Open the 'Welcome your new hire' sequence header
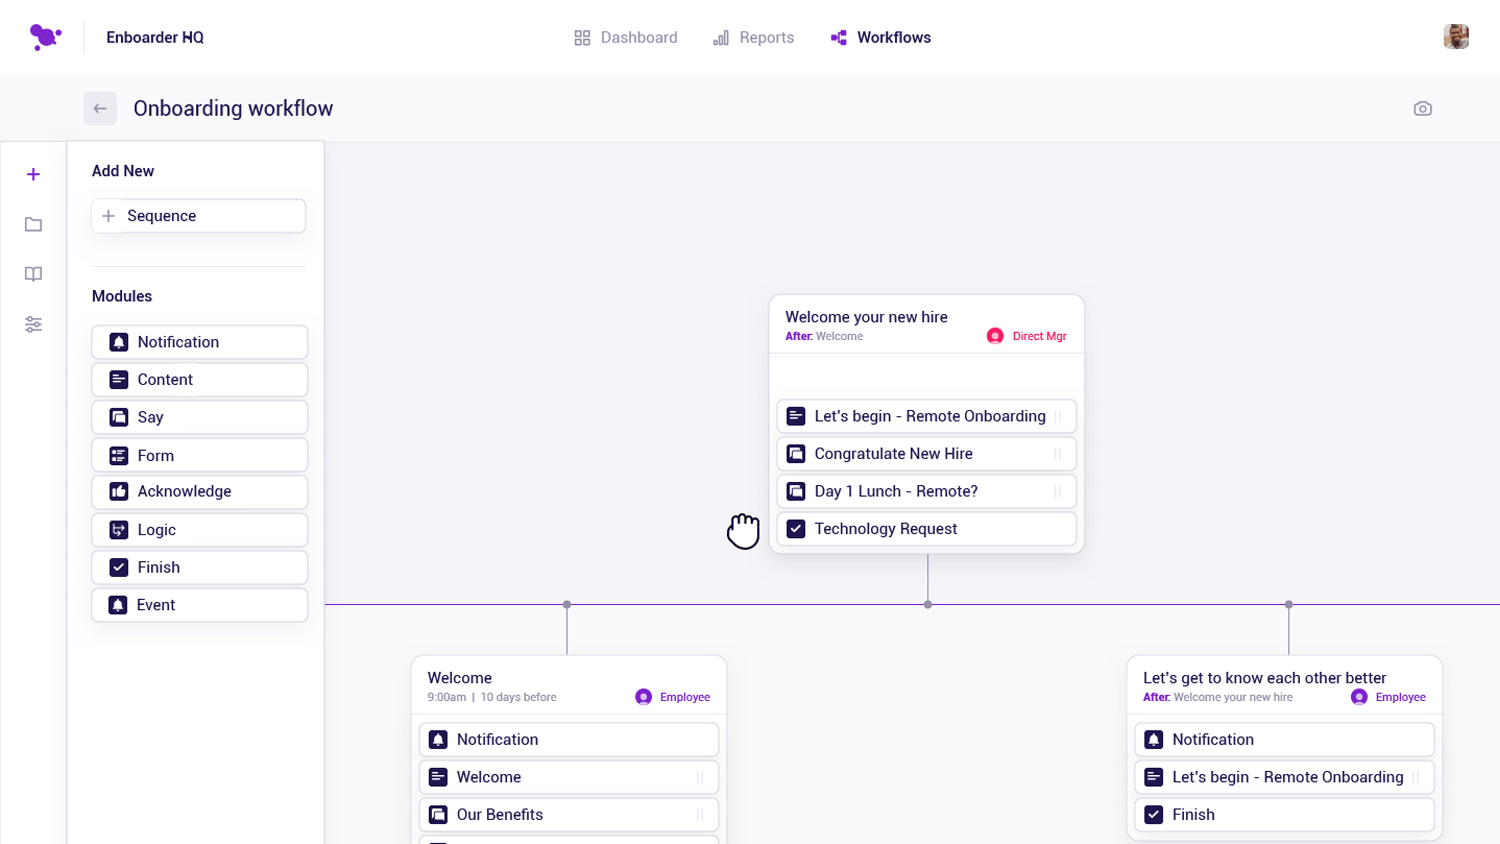This screenshot has height=844, width=1500. [x=927, y=325]
